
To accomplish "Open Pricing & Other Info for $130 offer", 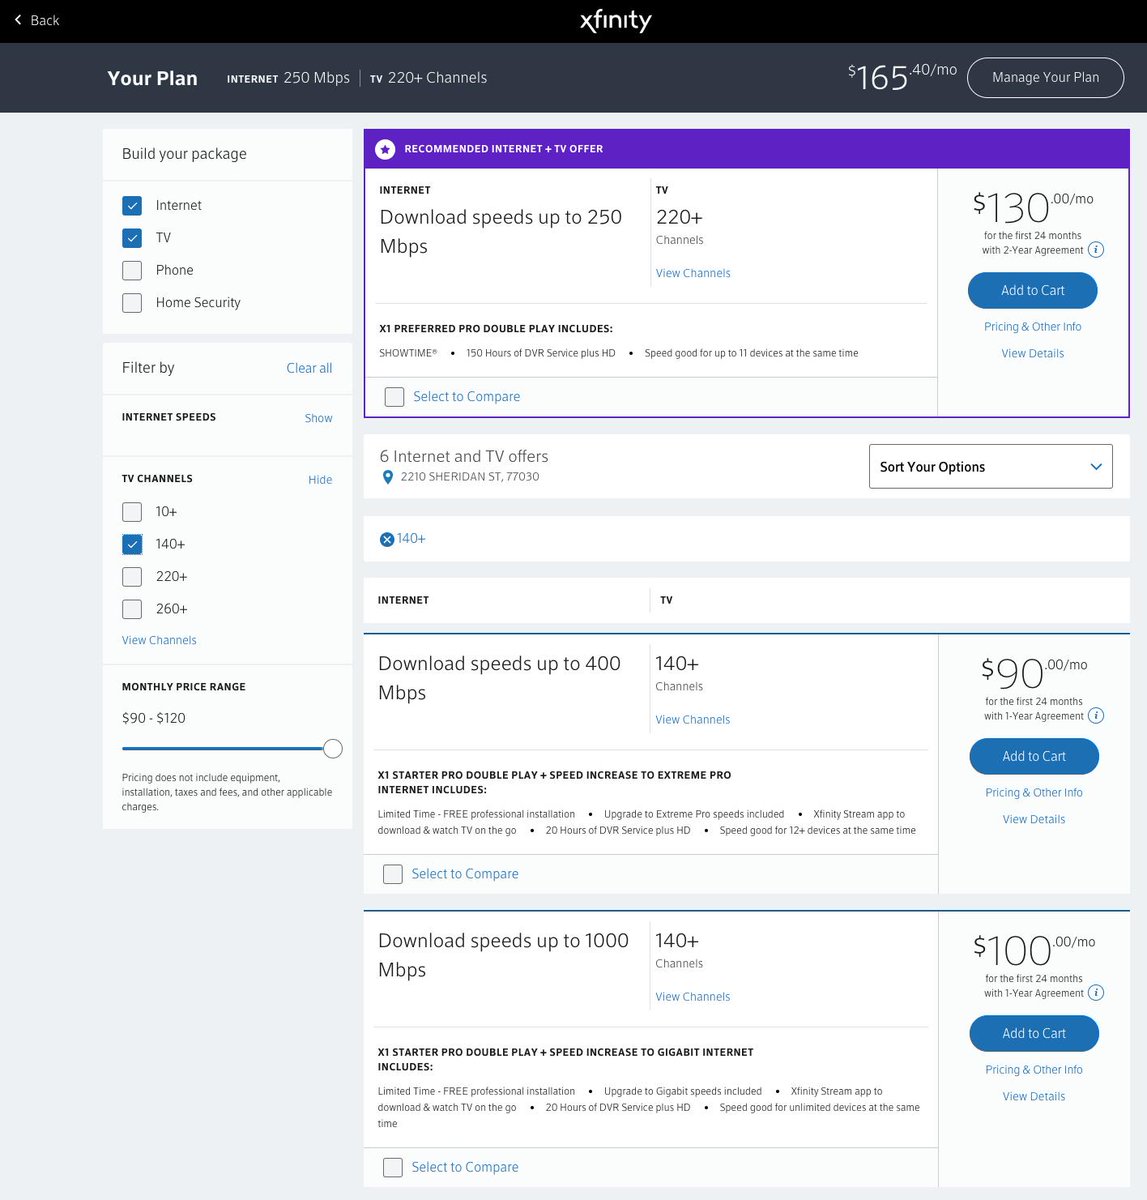I will [1033, 327].
